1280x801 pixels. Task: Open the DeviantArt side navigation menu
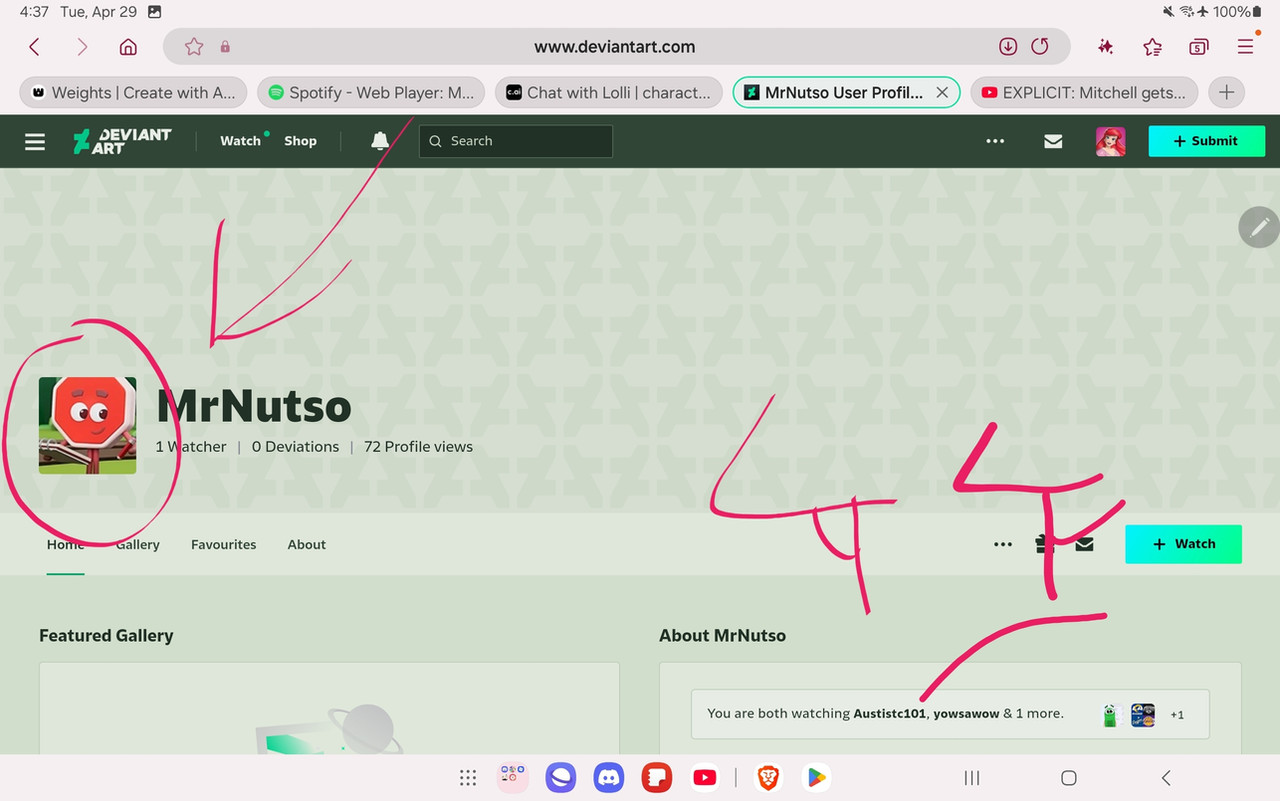(x=35, y=141)
